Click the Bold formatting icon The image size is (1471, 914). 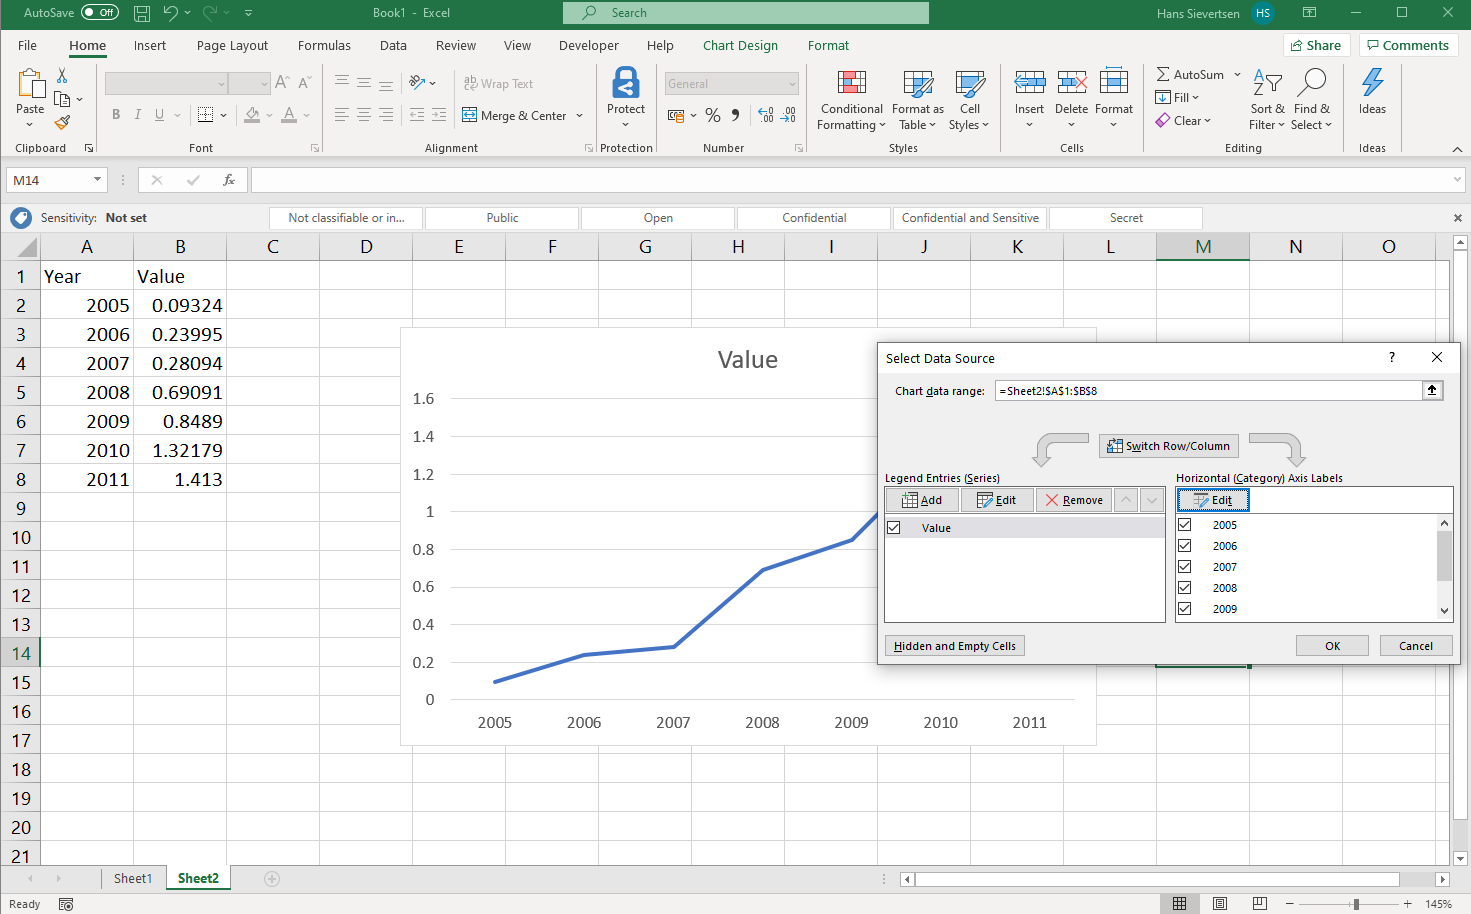pos(116,115)
